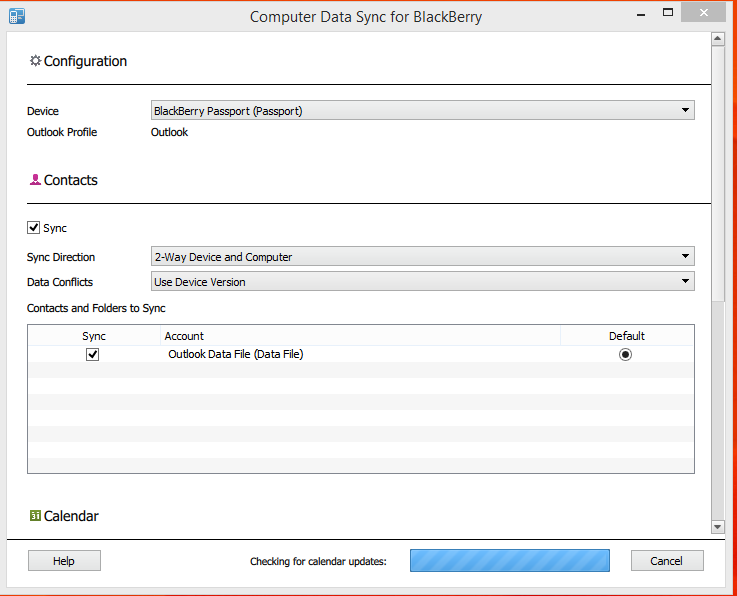Click 'Checking for calendar updates:' status text

pos(318,561)
